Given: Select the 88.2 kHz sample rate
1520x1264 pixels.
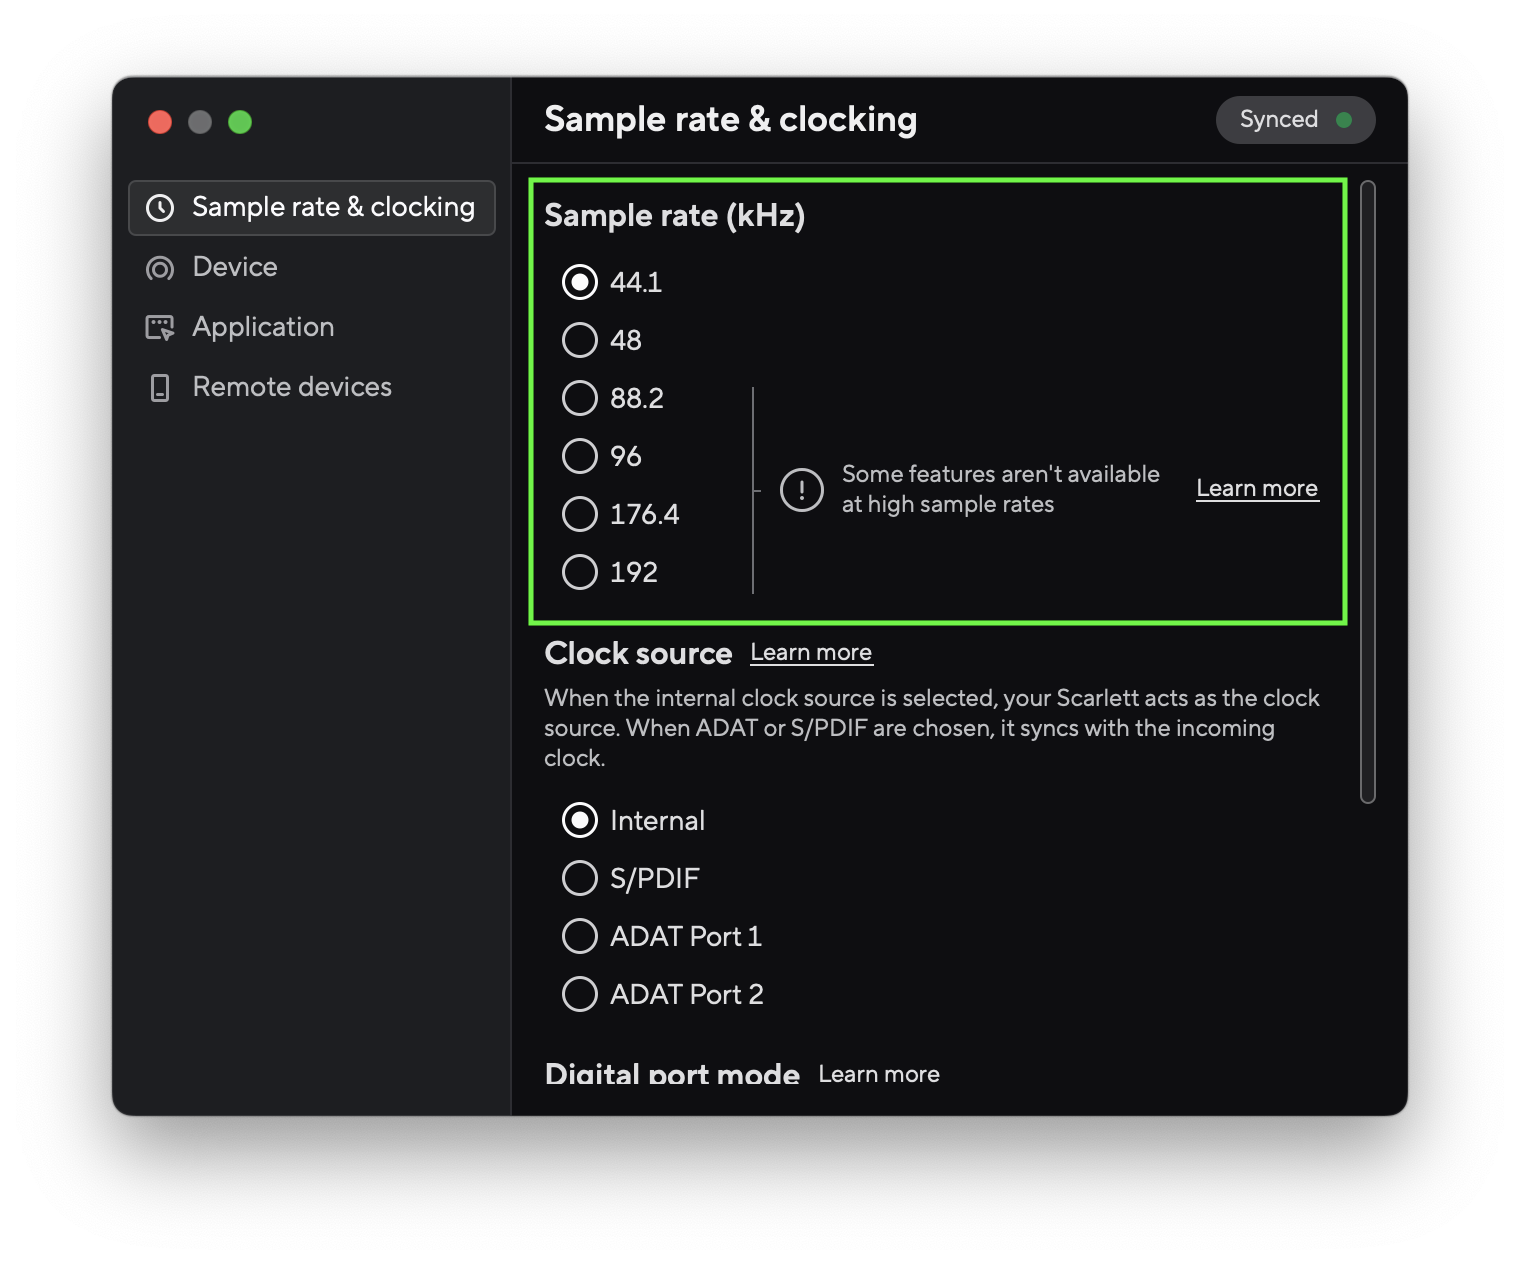Looking at the screenshot, I should (x=580, y=398).
